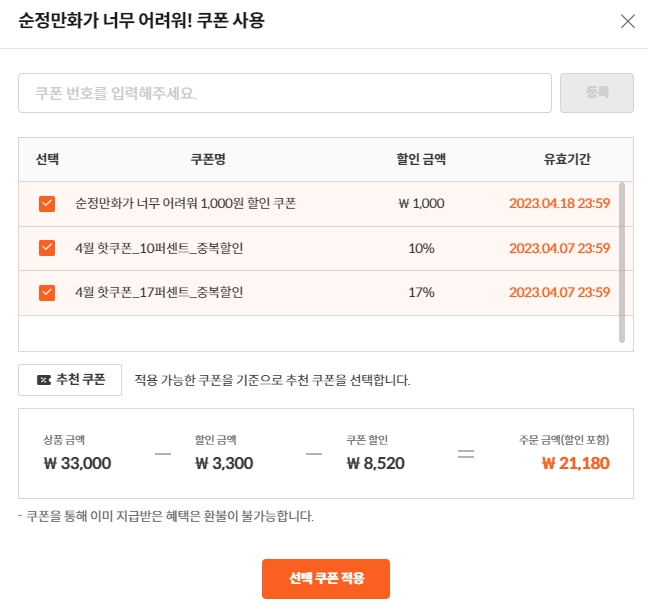Click the ₩ 21,180 final order amount
This screenshot has height=614, width=648.
[576, 463]
